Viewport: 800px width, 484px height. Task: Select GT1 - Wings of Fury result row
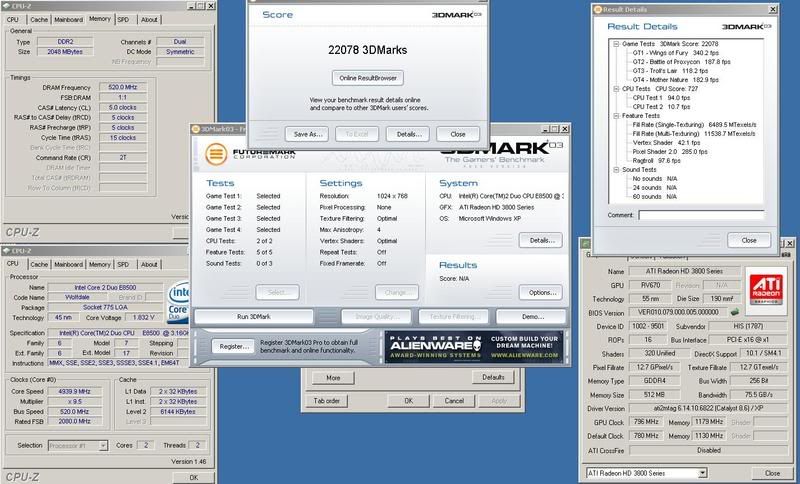point(676,53)
